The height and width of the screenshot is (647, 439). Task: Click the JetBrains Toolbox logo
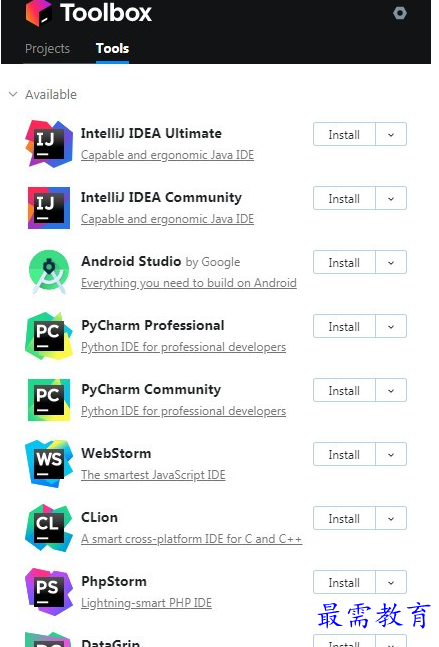click(38, 13)
